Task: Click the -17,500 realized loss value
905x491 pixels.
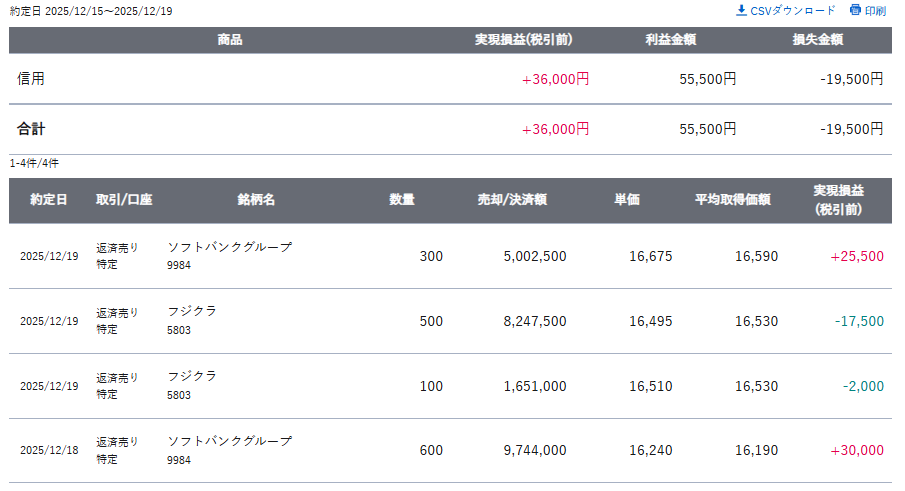Action: [x=859, y=321]
